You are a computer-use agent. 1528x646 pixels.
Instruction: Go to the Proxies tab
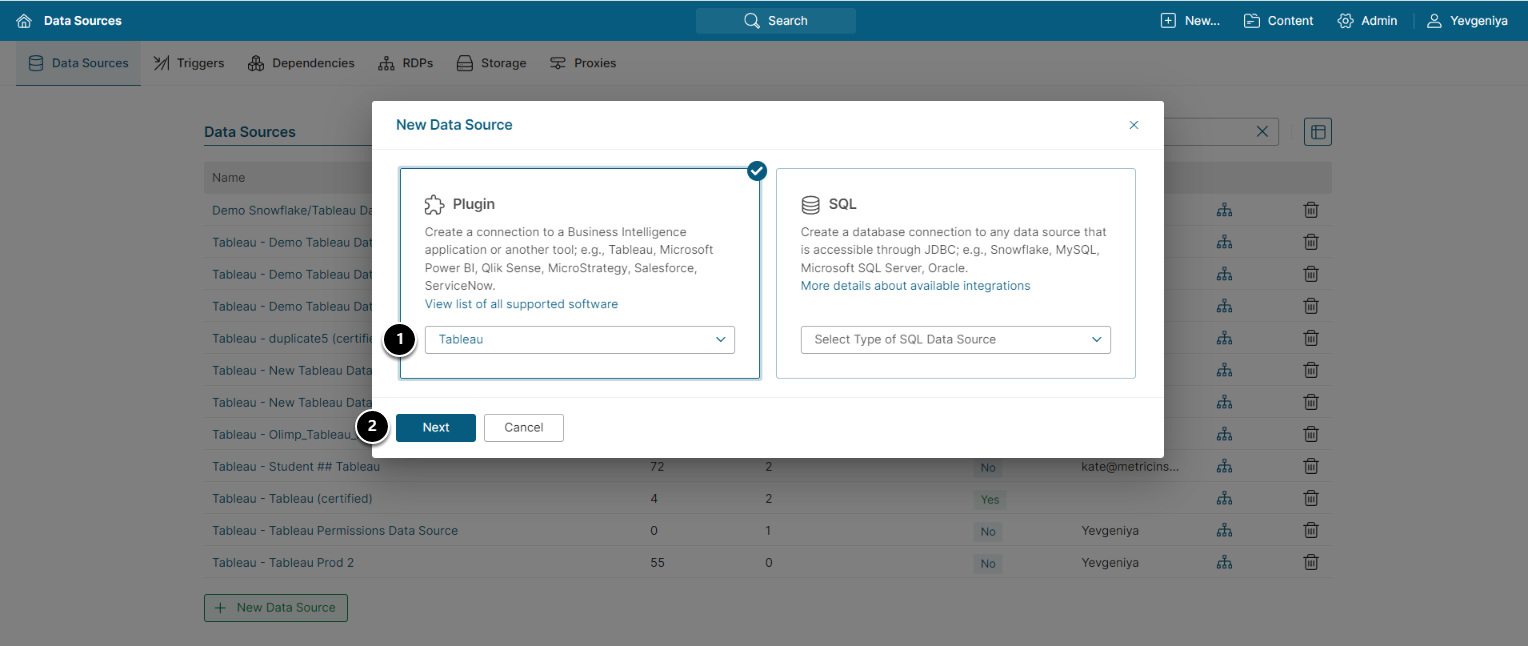tap(583, 63)
